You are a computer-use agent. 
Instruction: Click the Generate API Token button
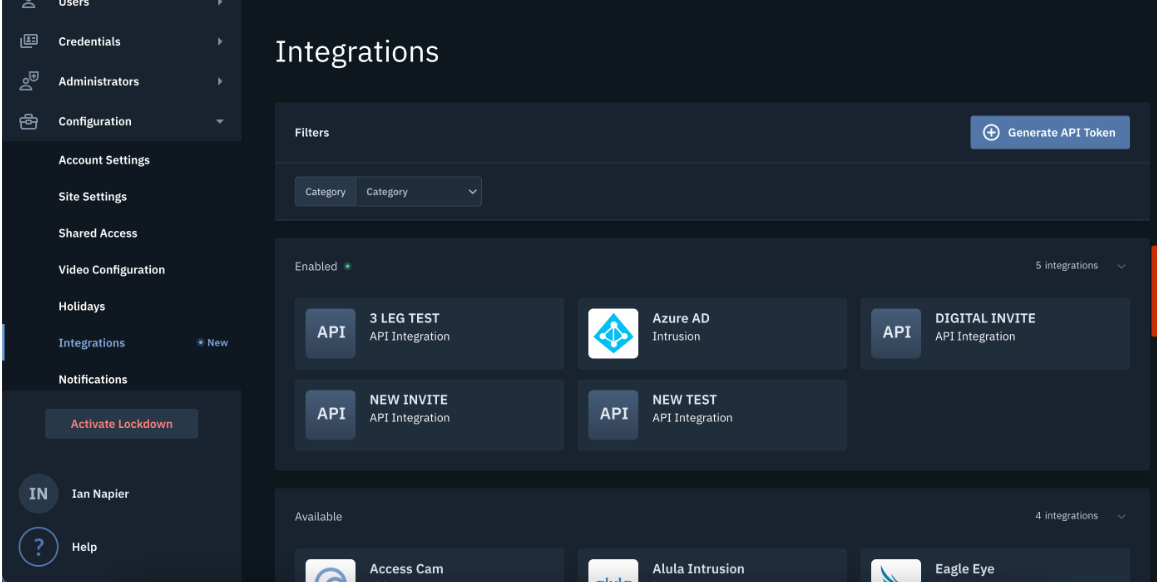coord(1049,133)
